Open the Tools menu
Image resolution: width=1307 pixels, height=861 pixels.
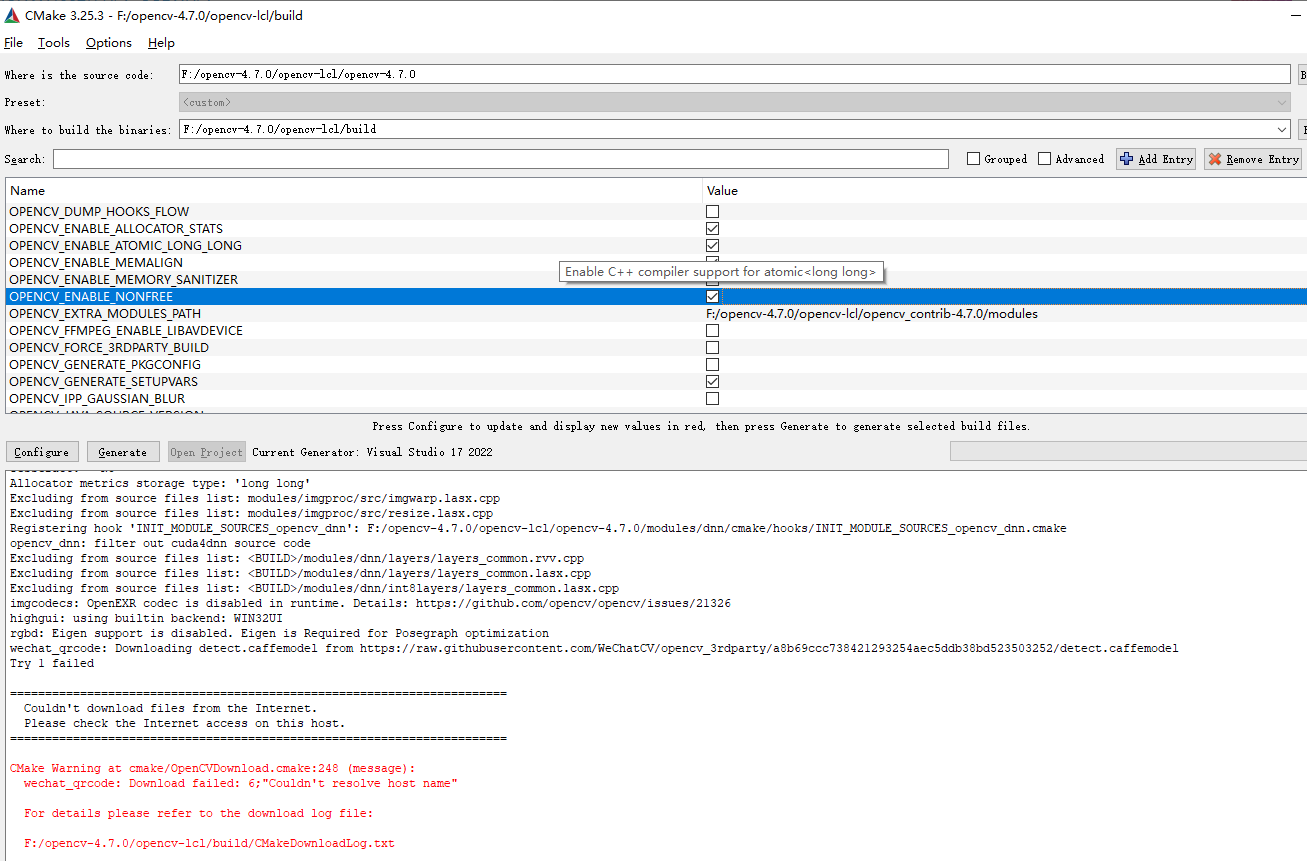point(53,42)
